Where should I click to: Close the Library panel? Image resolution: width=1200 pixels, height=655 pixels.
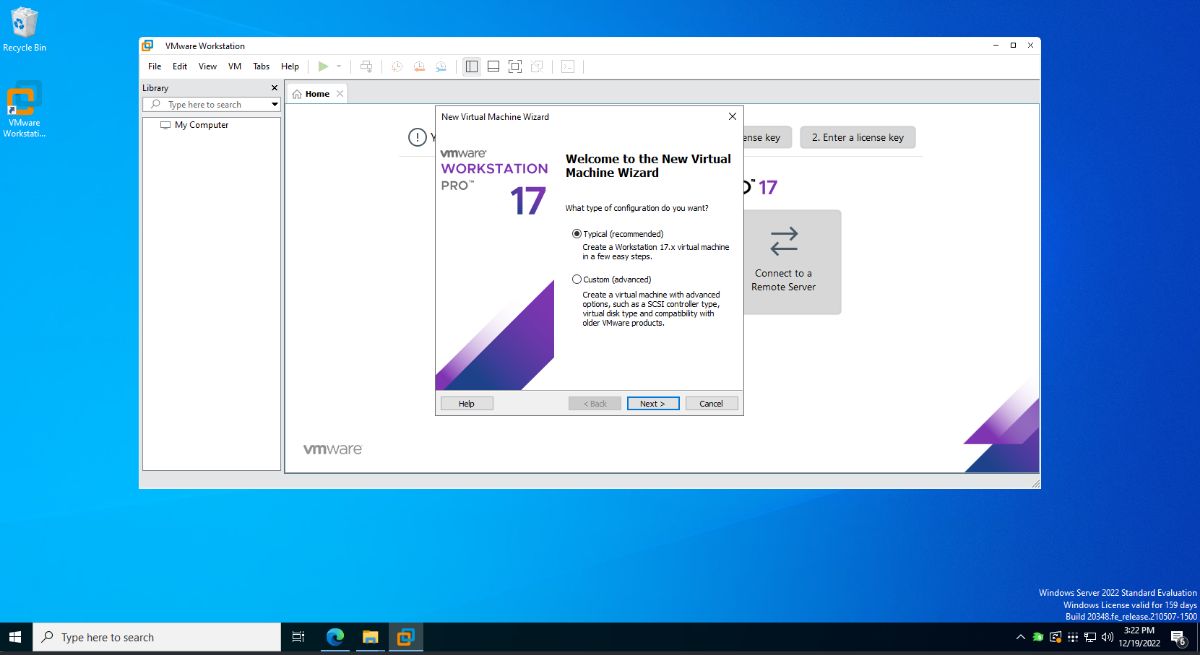(275, 88)
